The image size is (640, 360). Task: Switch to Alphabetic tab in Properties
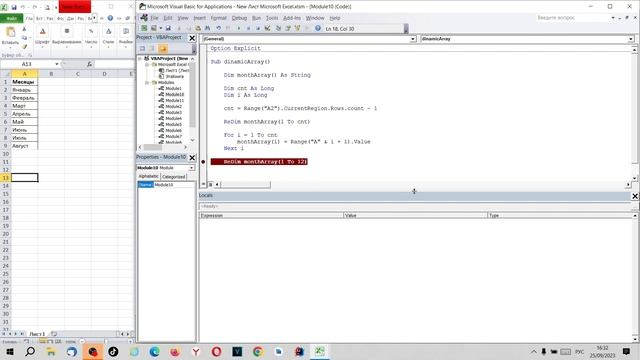pyautogui.click(x=149, y=176)
